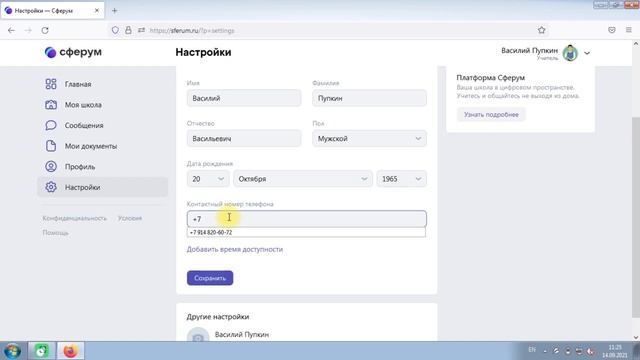Click the shield tracking protection icon
Viewport: 640px width, 360px height.
point(115,30)
